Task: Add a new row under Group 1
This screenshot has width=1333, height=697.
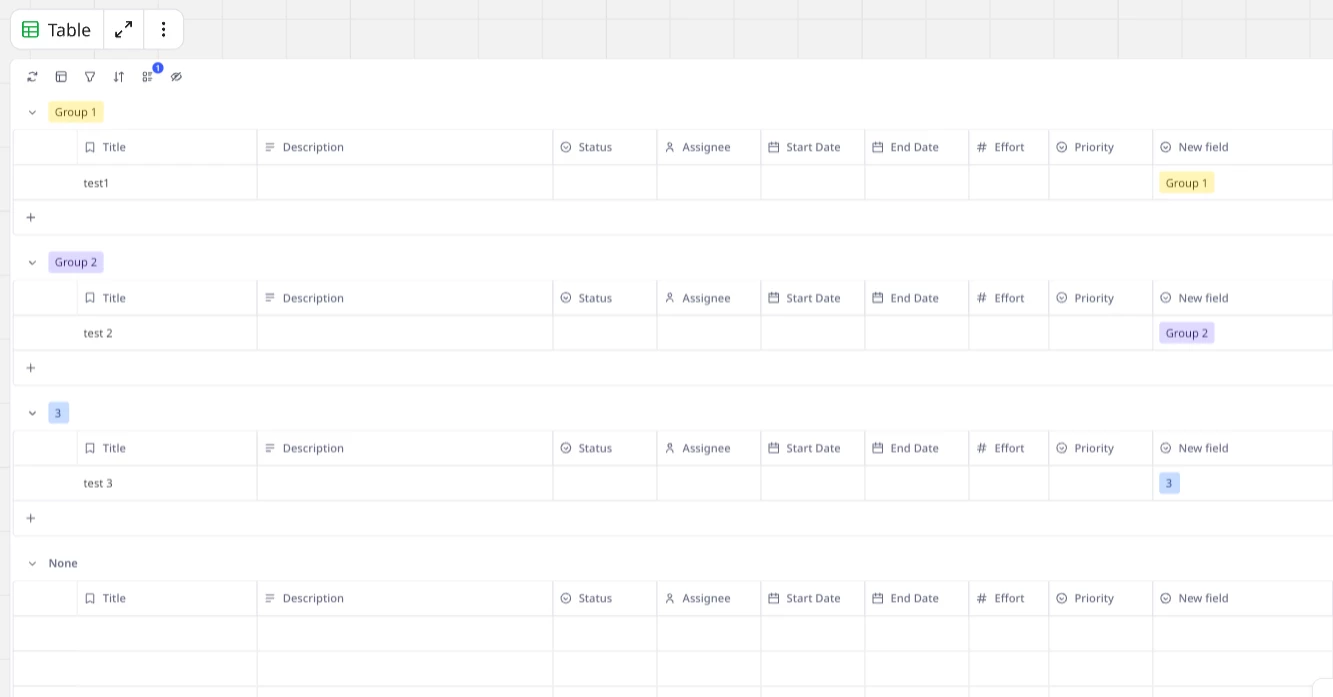Action: [x=31, y=217]
